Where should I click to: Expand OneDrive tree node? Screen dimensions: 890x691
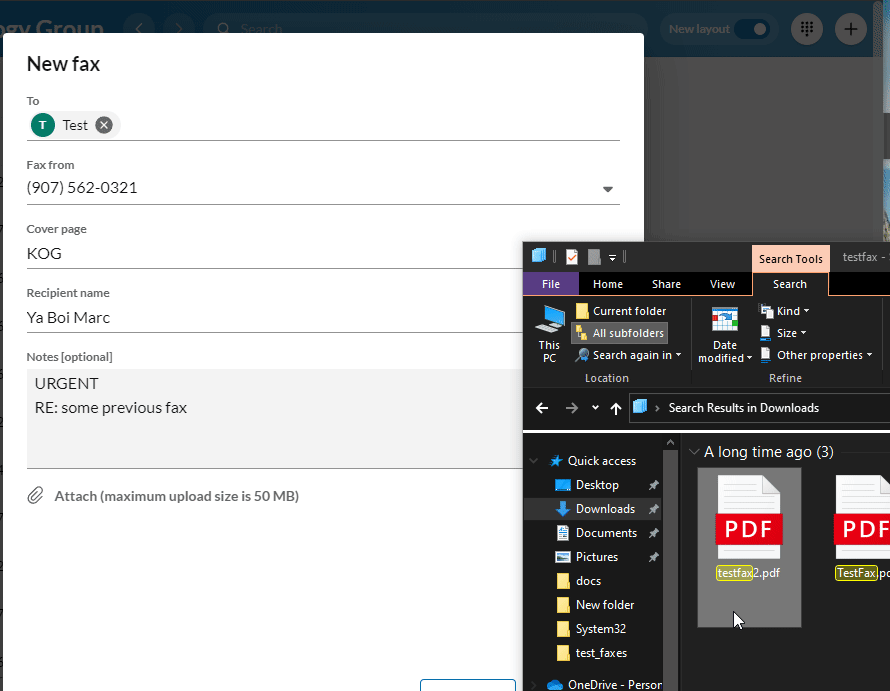tap(534, 685)
